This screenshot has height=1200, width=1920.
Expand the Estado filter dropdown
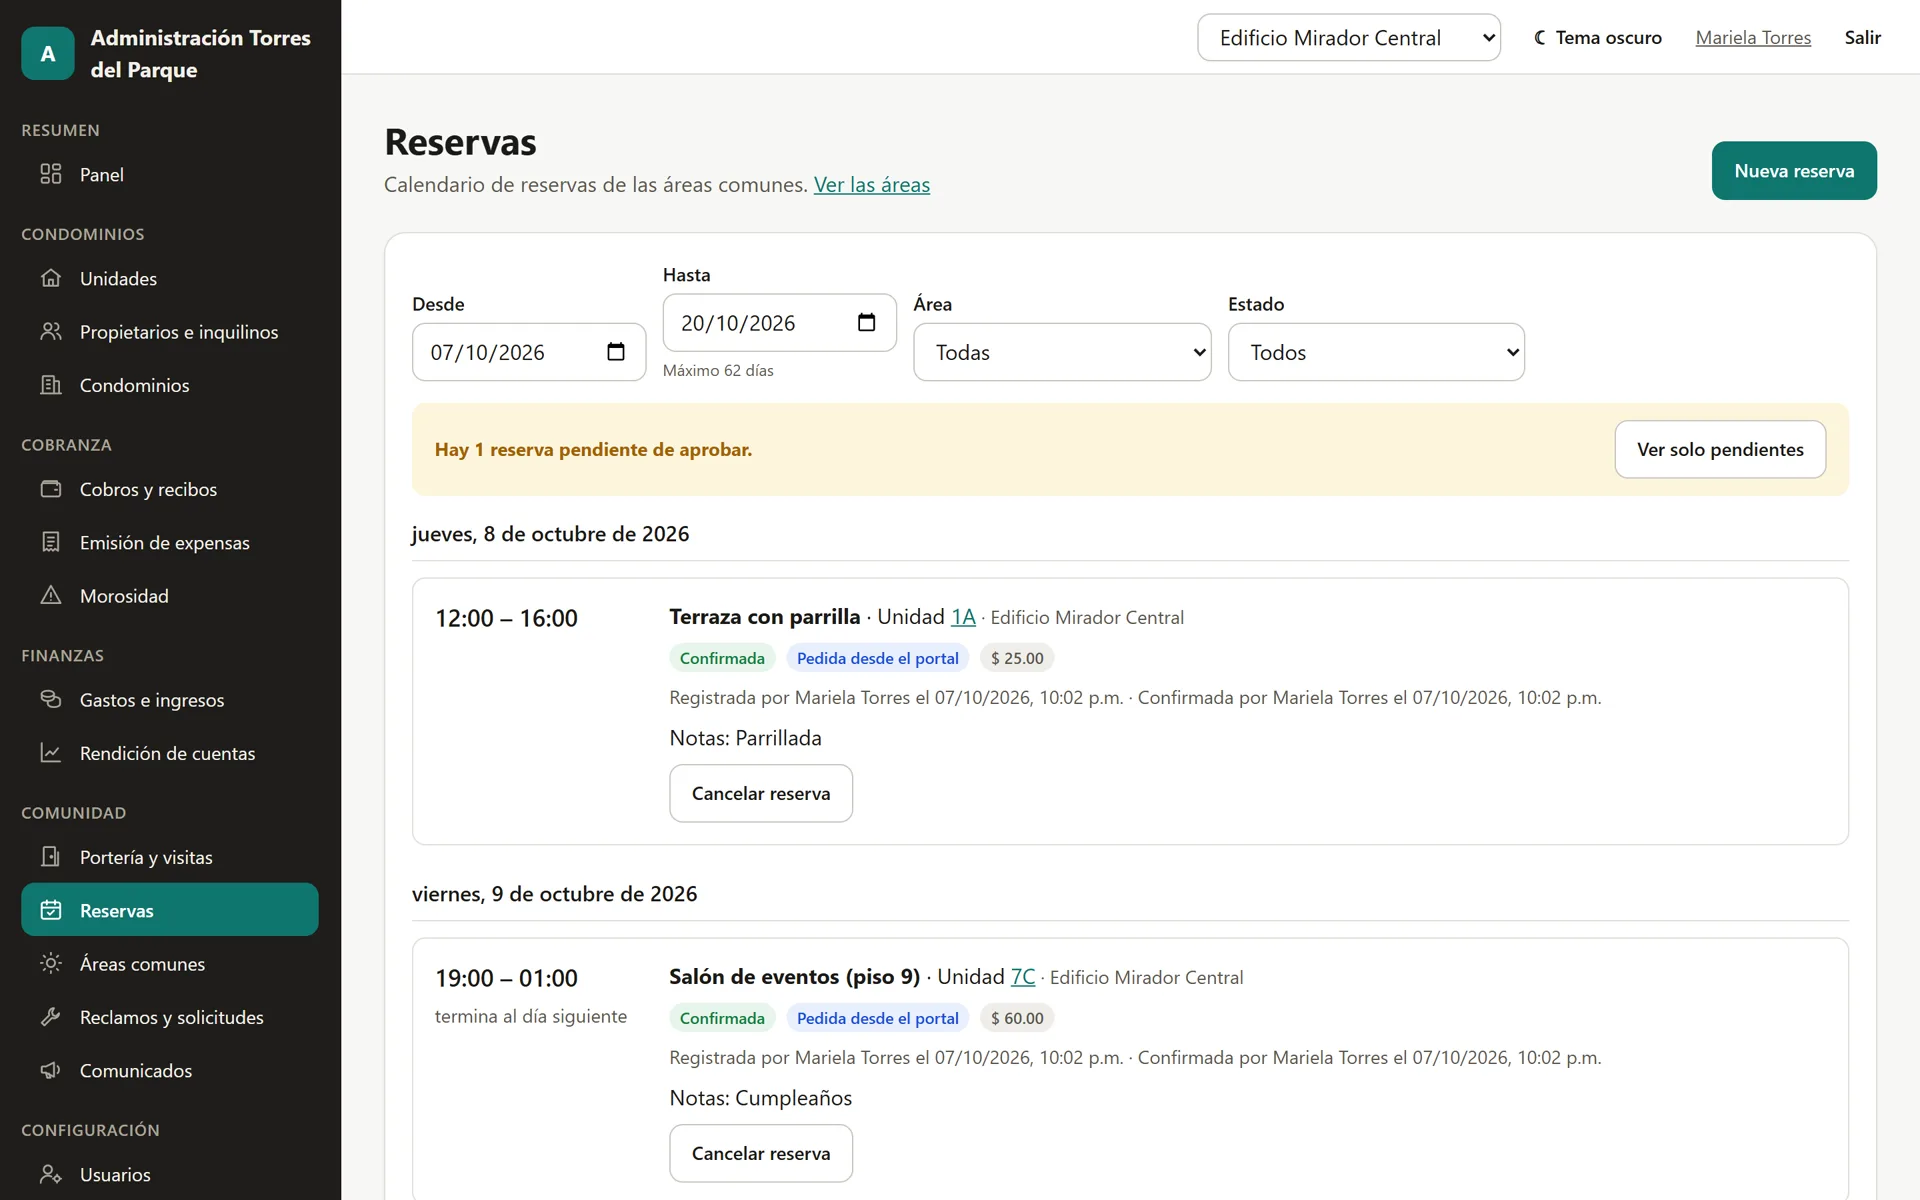[x=1376, y=352]
